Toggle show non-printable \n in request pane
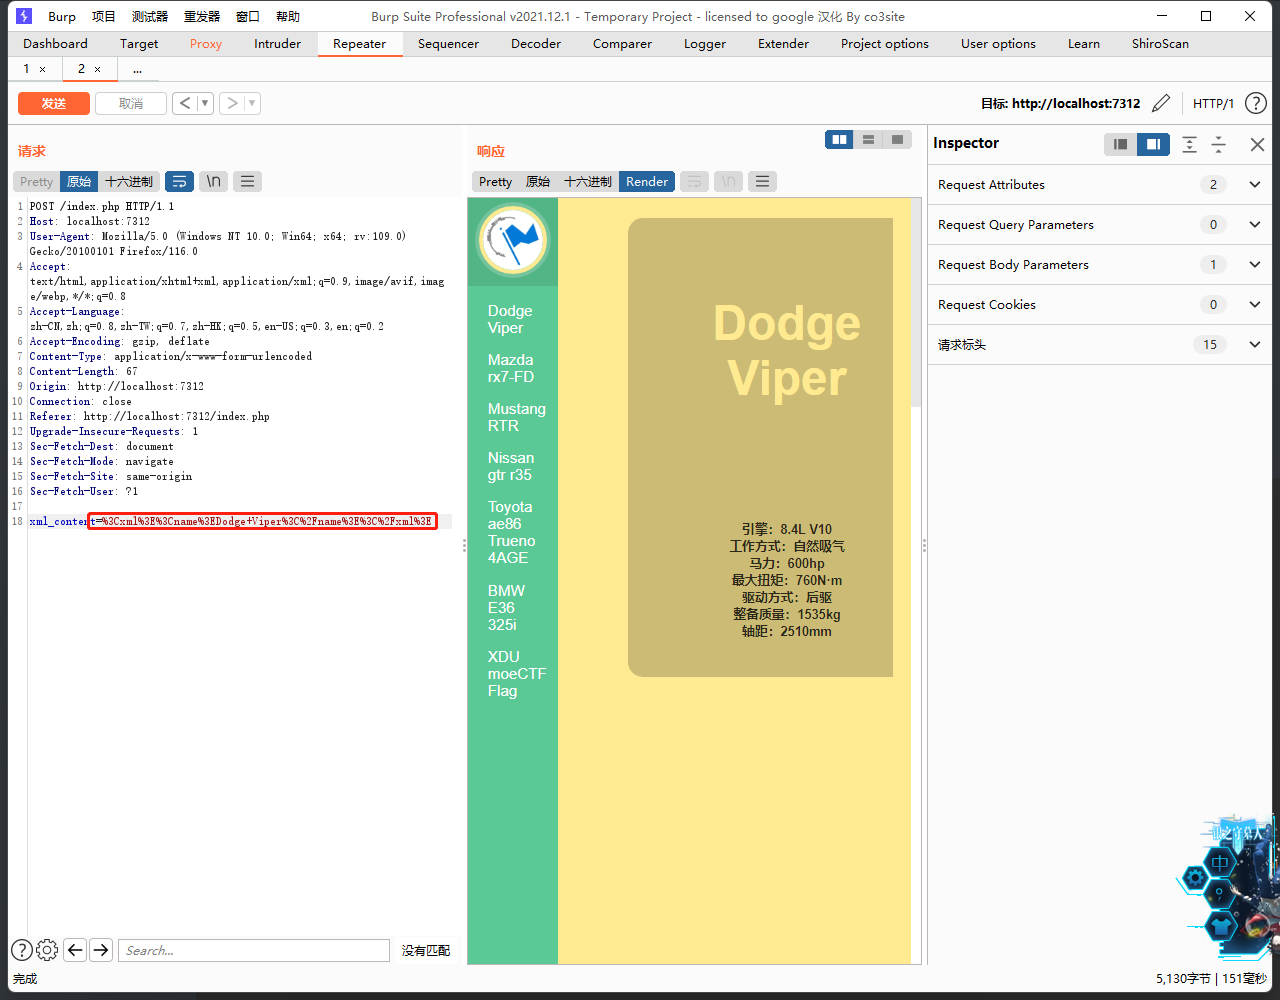 click(214, 181)
